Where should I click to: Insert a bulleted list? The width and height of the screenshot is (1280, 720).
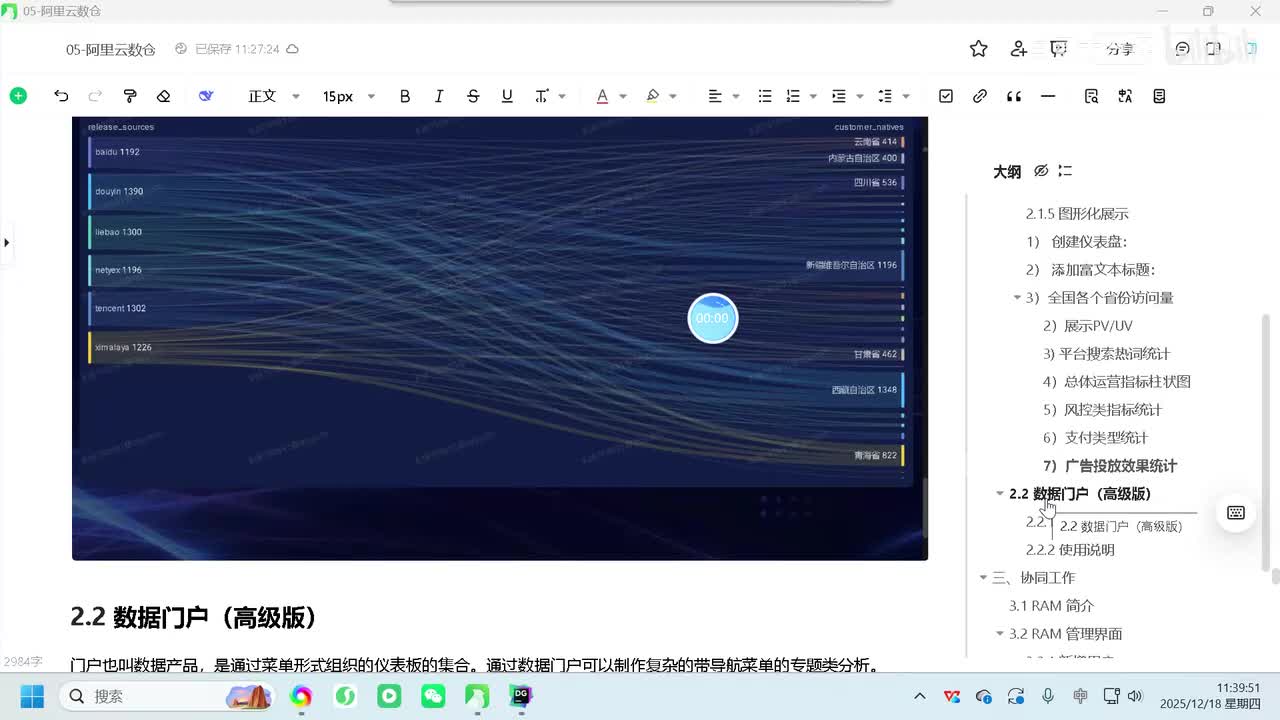point(765,96)
